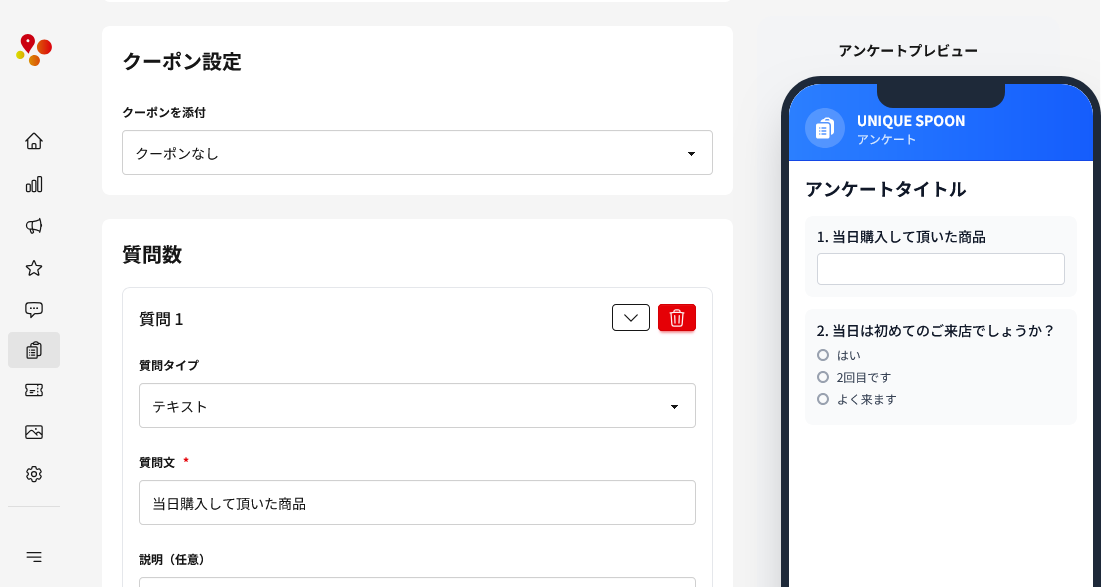
Task: Select the はい radio option
Action: click(823, 355)
